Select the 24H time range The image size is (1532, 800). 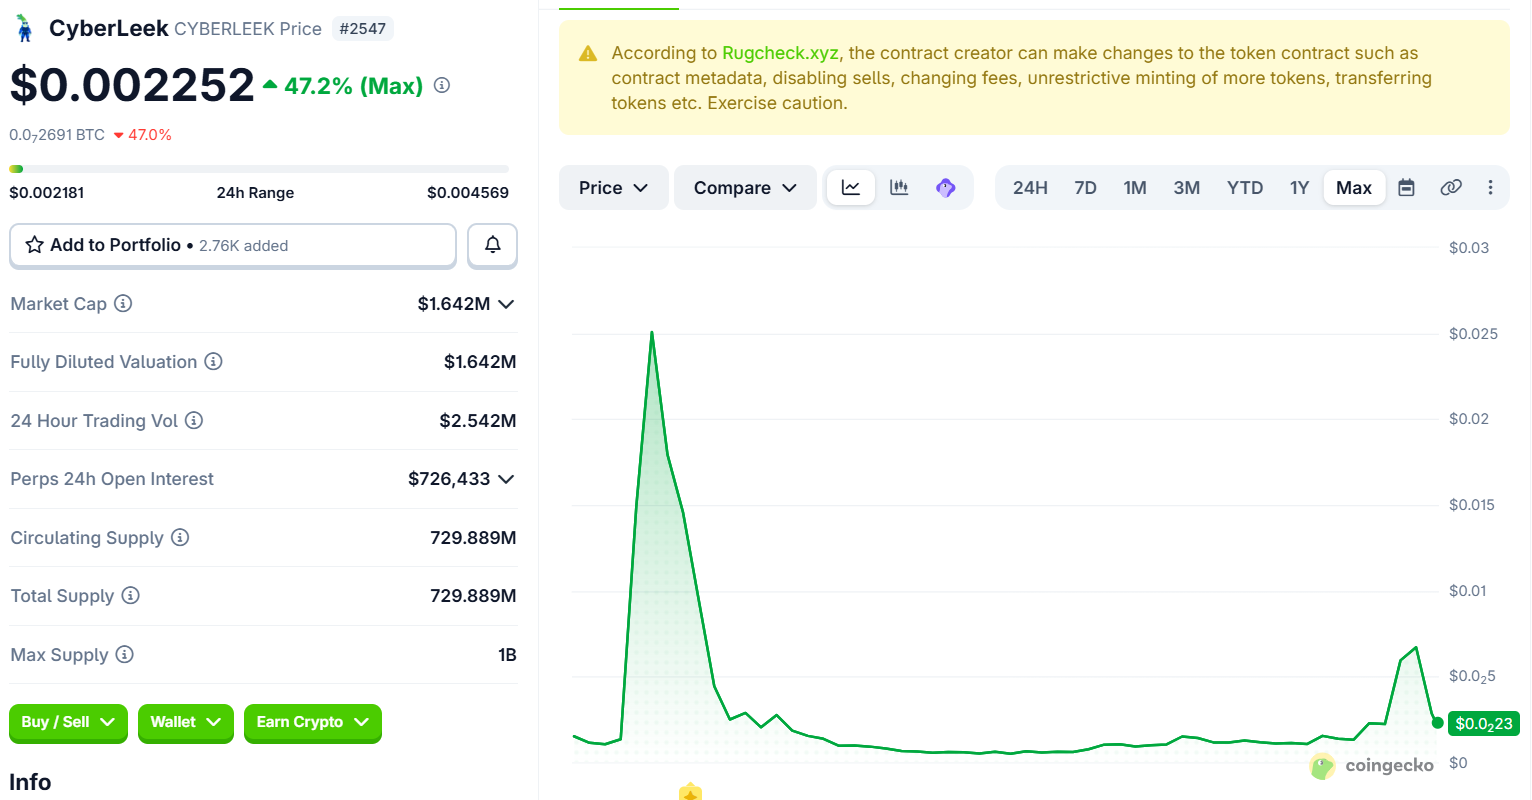pyautogui.click(x=1030, y=188)
